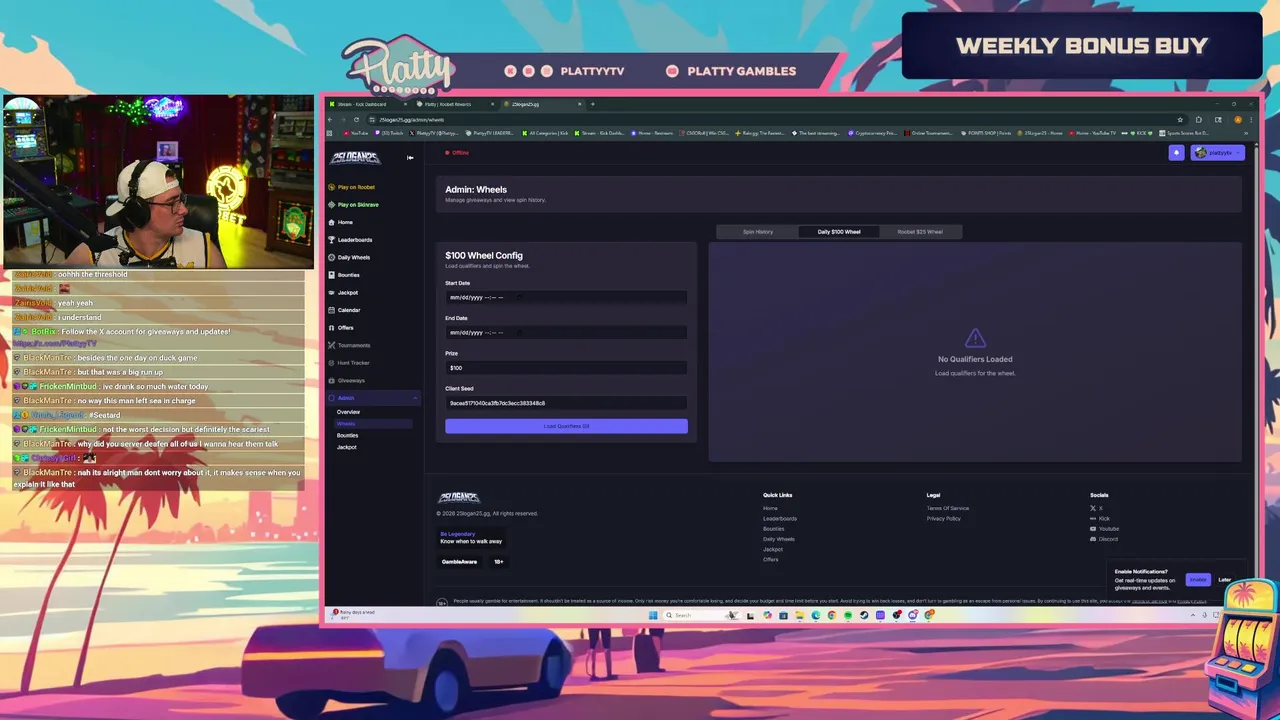Switch to the Roobet $25 Wheel tab
Image resolution: width=1280 pixels, height=720 pixels.
pyautogui.click(x=919, y=232)
